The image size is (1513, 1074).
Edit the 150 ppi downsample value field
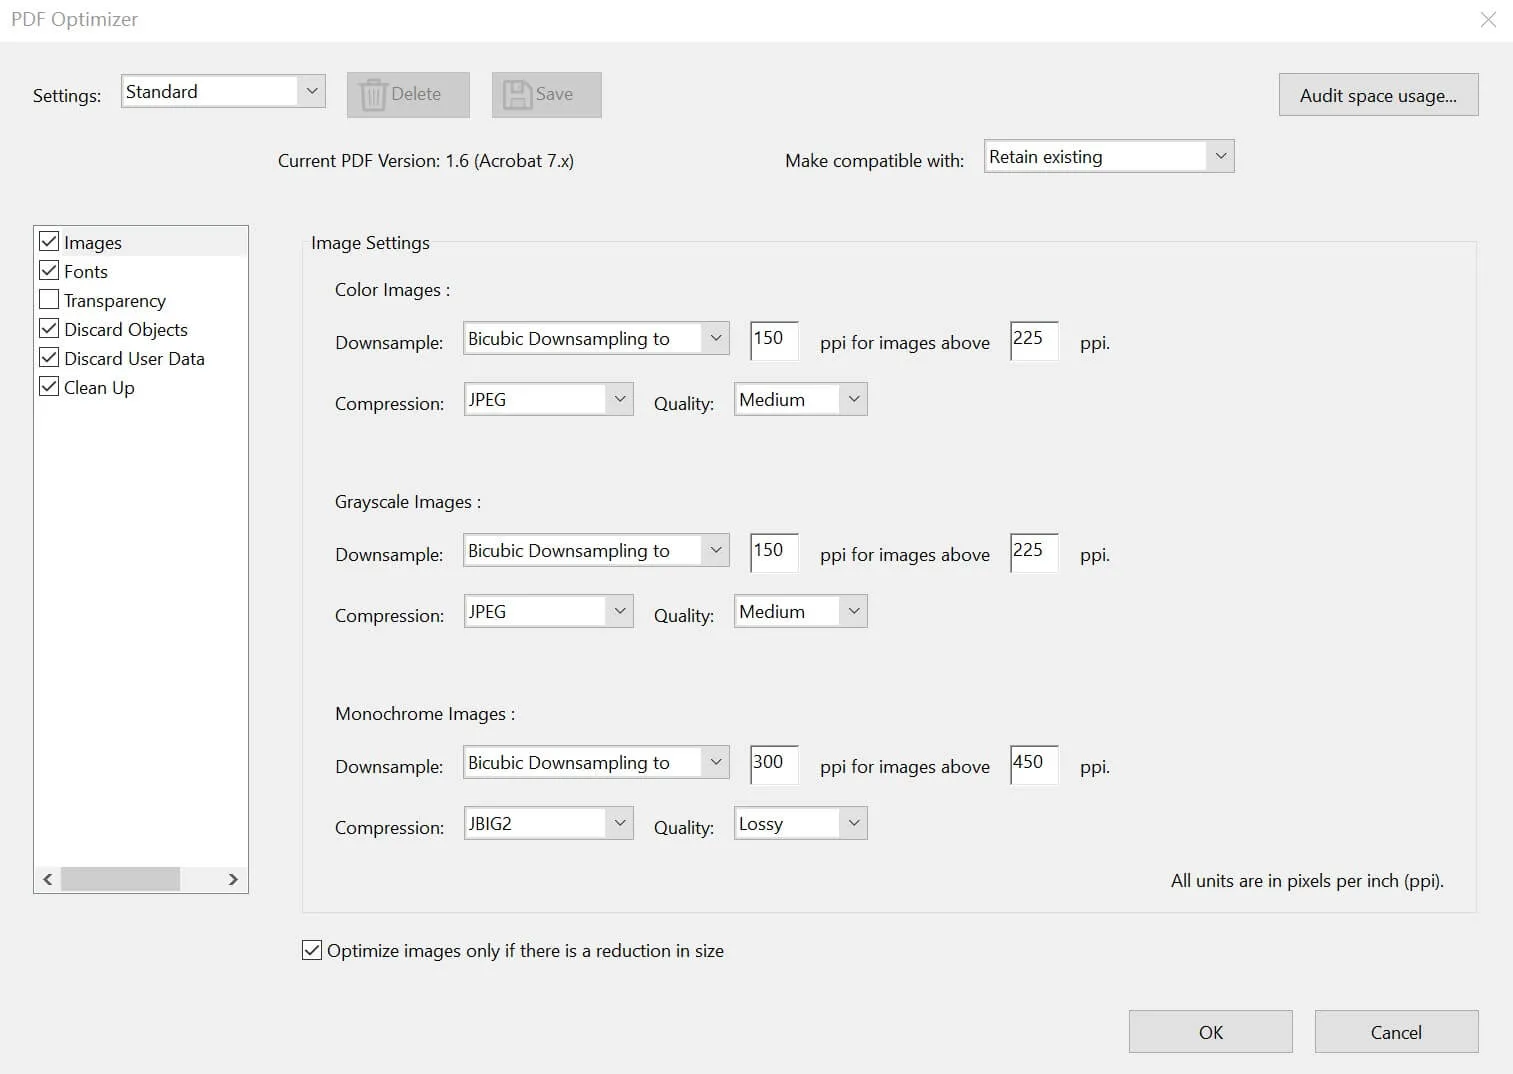(x=772, y=340)
